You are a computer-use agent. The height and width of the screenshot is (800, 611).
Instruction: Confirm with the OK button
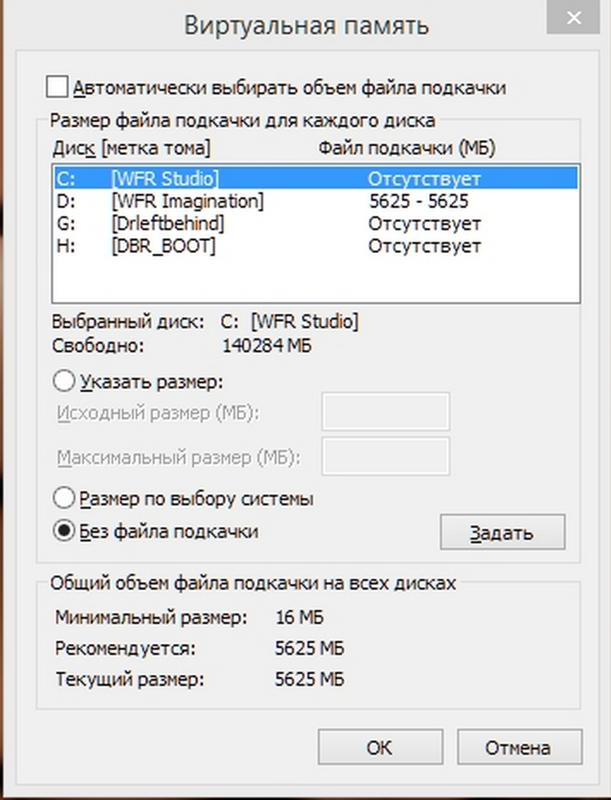[x=380, y=747]
